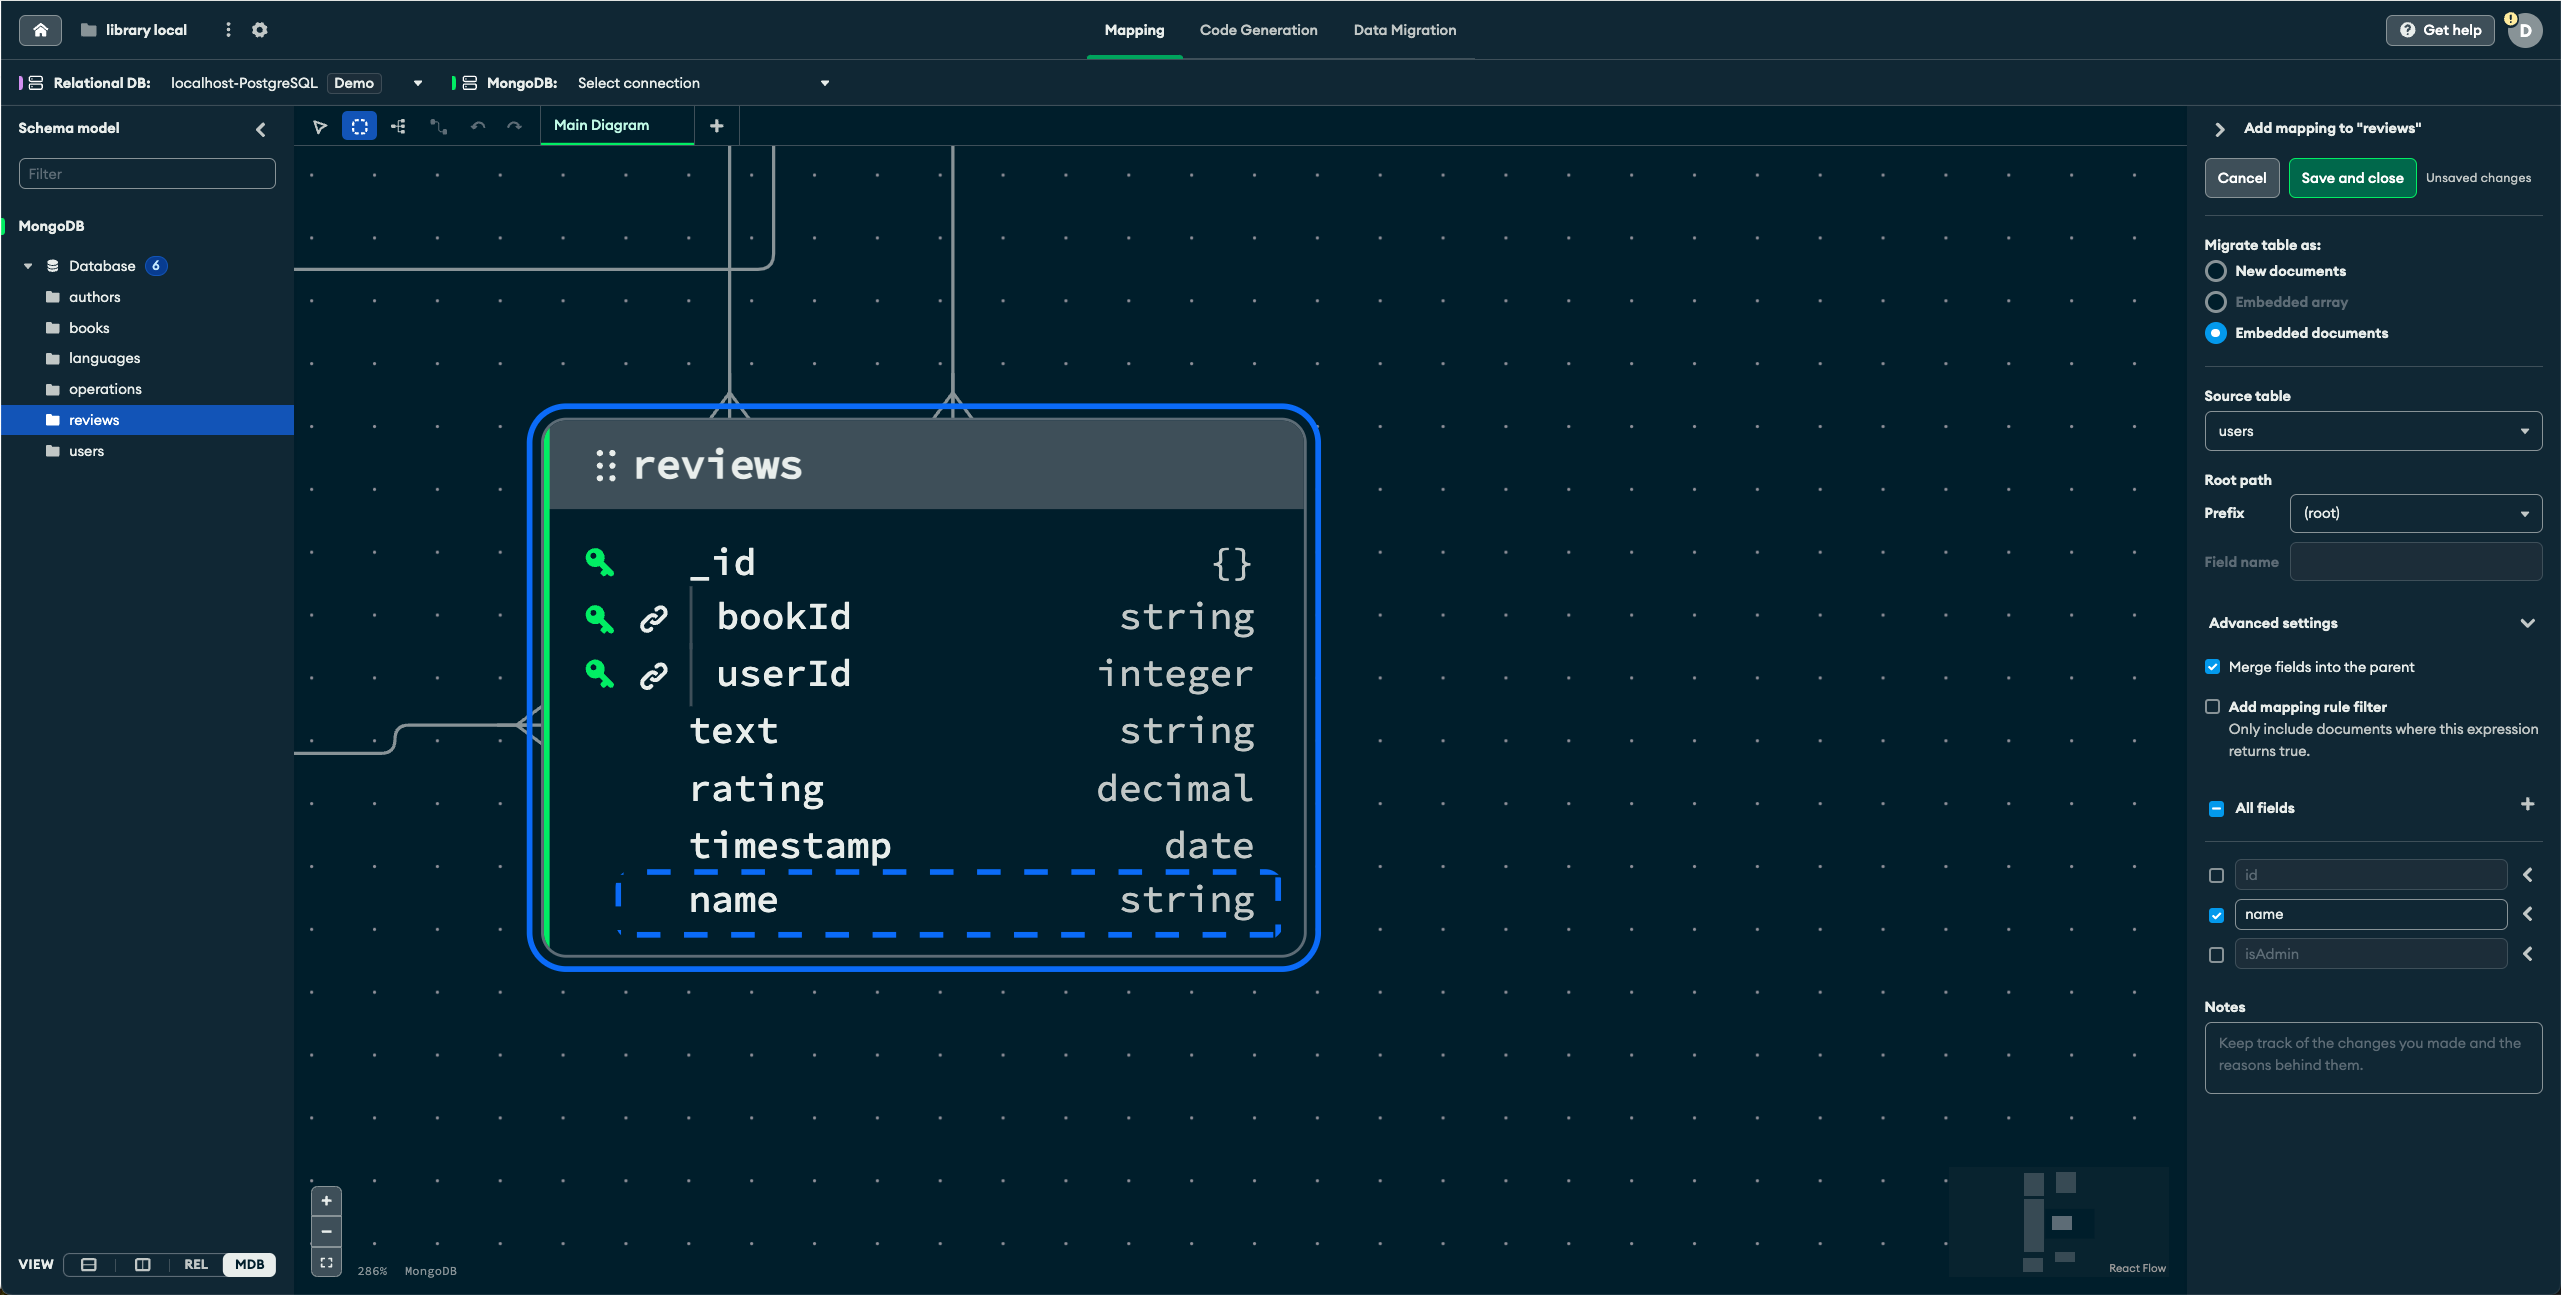Click the MDB view toggle icon
Viewport: 2561px width, 1295px height.
(x=249, y=1262)
